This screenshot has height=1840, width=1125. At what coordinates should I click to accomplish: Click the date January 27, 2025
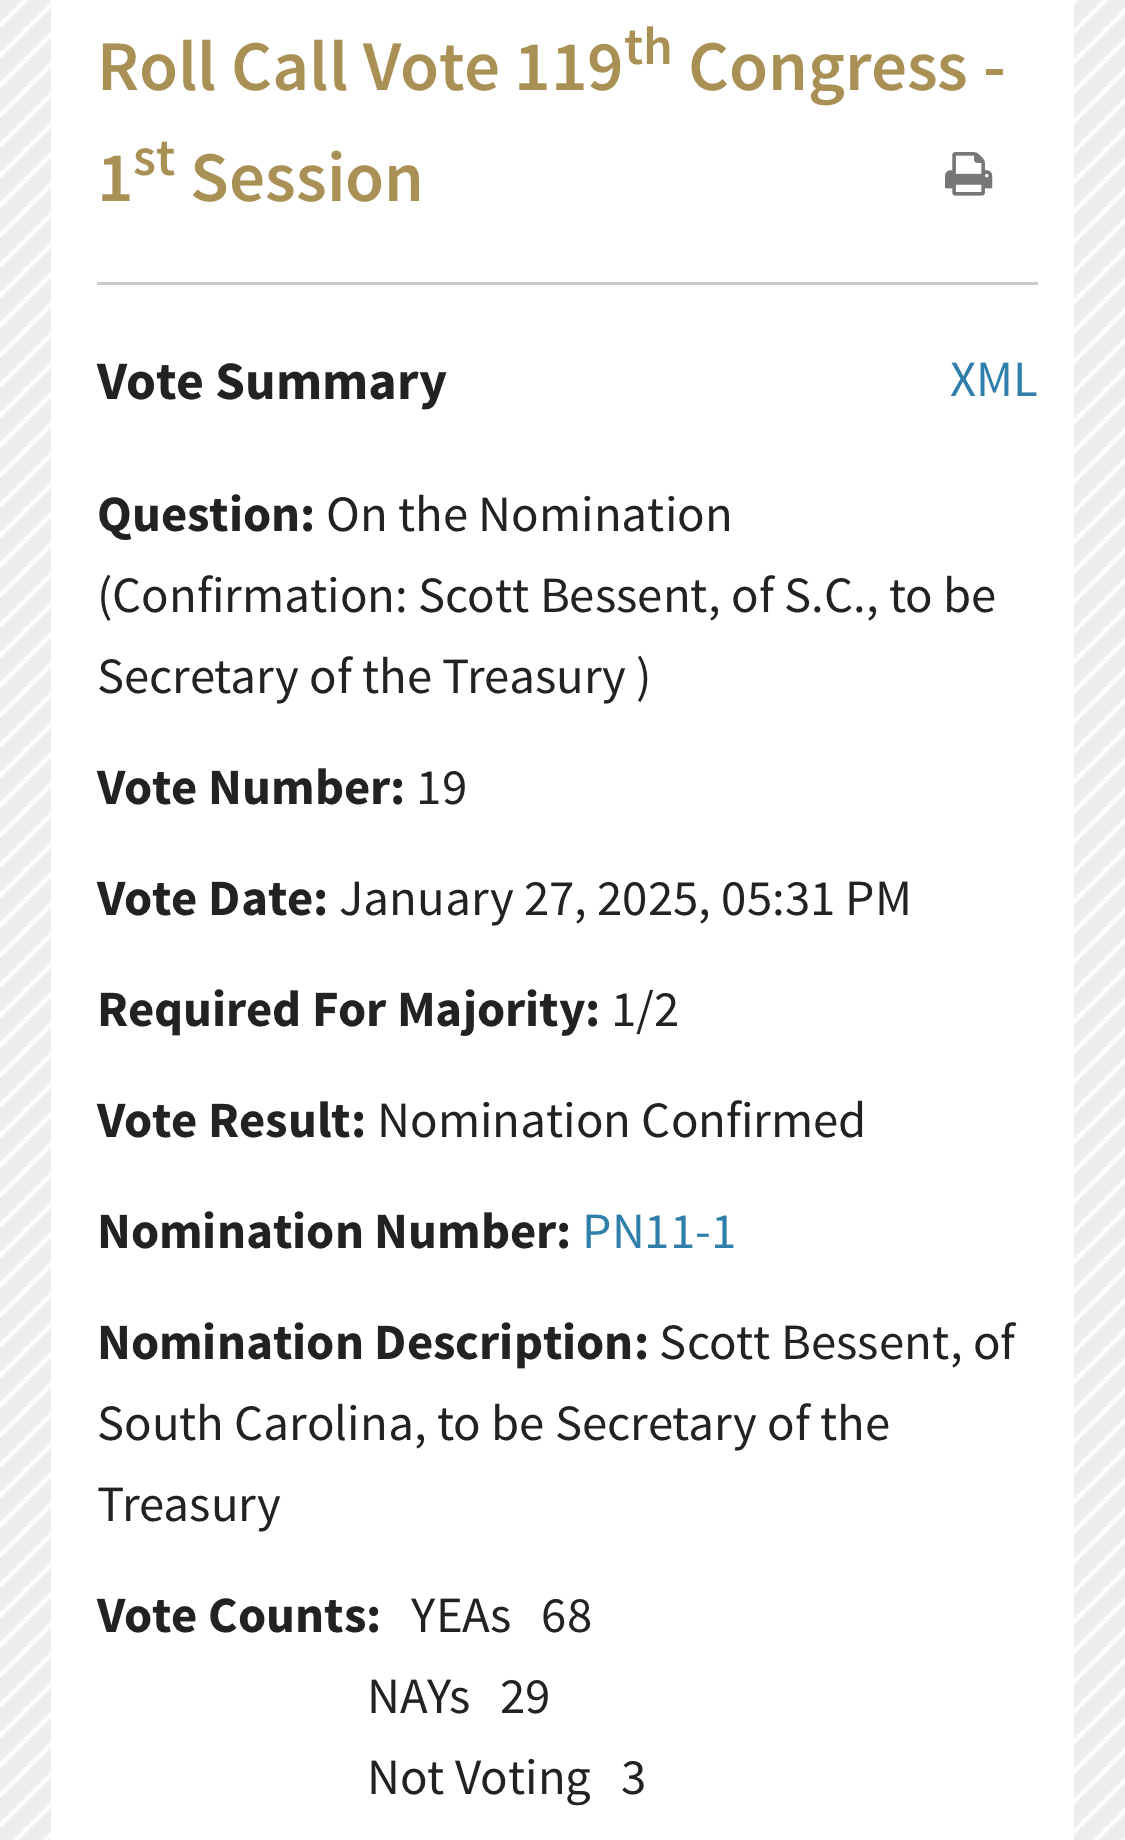point(518,899)
